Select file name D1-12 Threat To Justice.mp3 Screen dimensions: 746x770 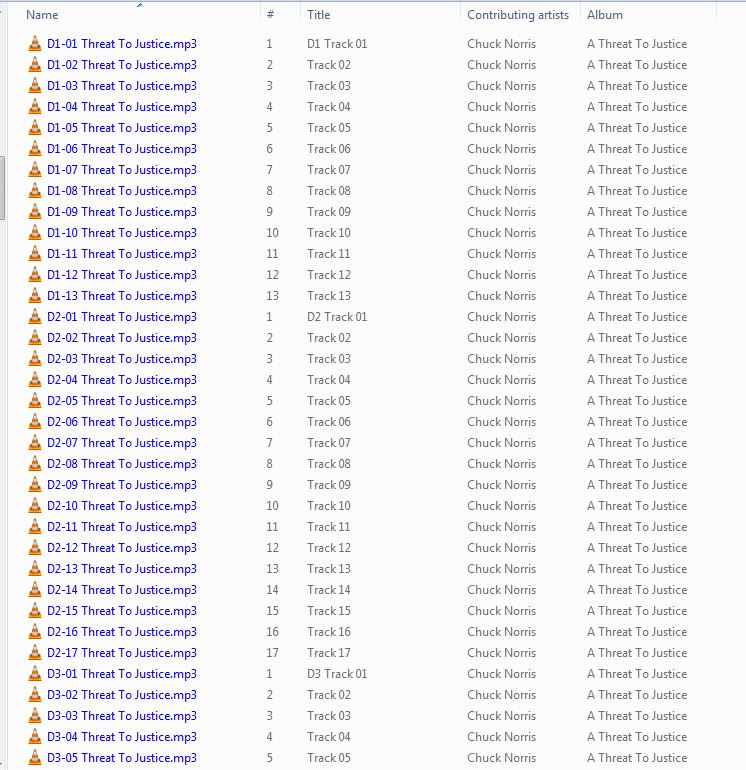122,275
